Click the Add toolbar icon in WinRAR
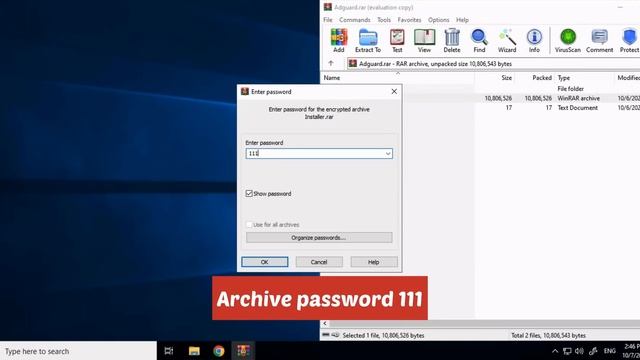The height and width of the screenshot is (360, 640). 338,40
